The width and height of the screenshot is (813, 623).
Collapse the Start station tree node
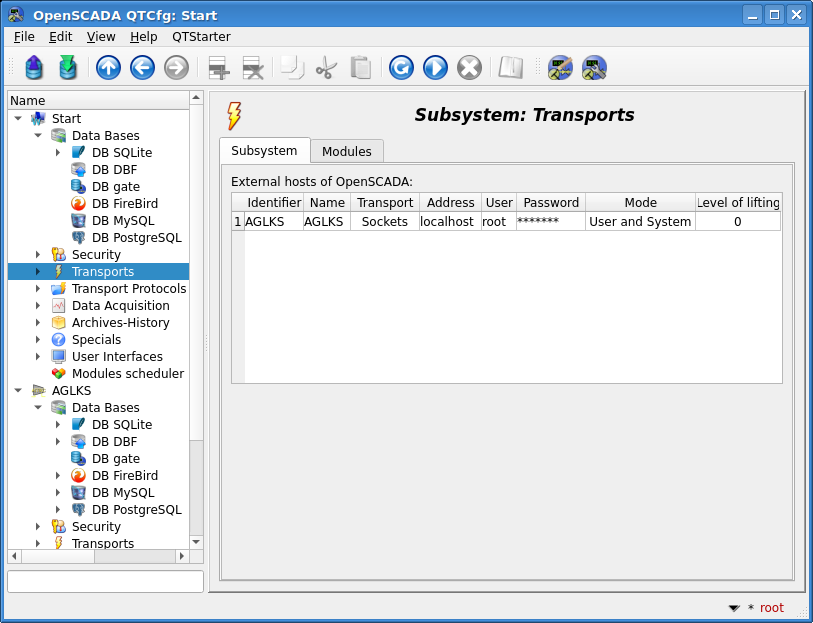pos(18,119)
